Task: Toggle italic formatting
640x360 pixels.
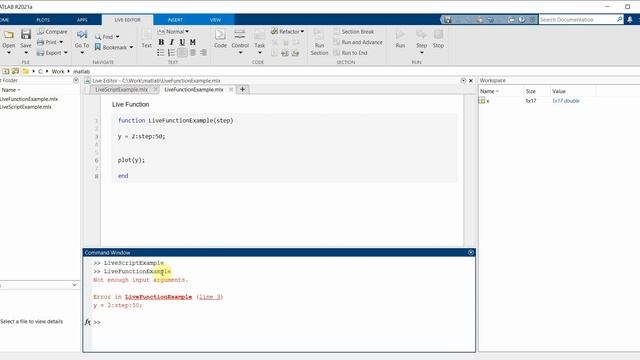Action: point(172,42)
